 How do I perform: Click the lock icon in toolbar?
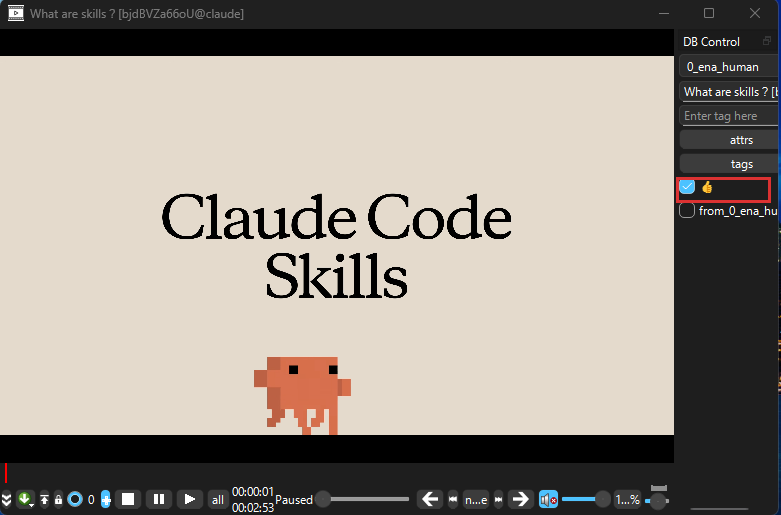(x=59, y=499)
